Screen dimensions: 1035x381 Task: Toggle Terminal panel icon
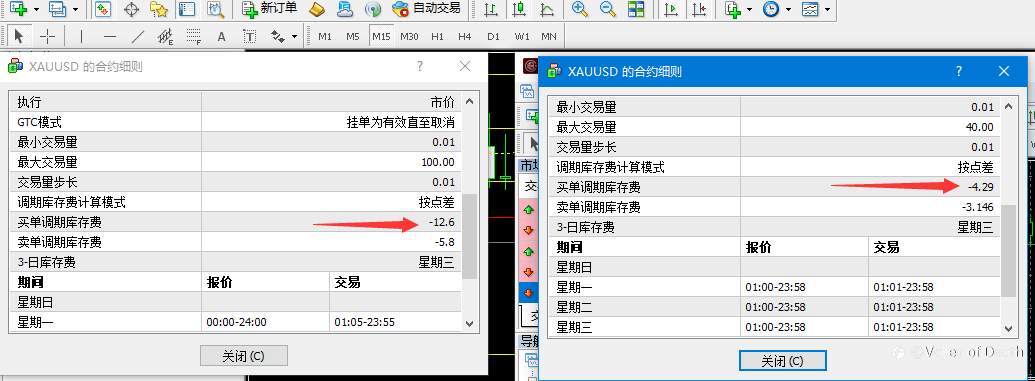point(187,9)
